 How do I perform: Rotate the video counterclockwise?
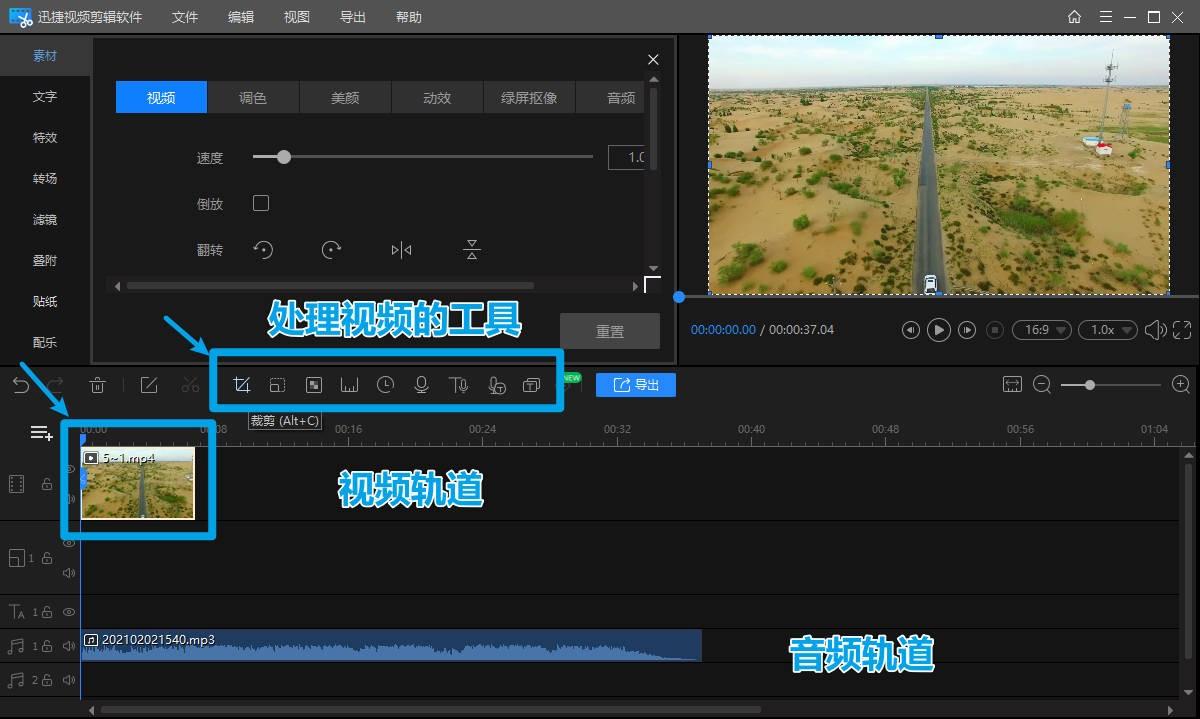263,250
